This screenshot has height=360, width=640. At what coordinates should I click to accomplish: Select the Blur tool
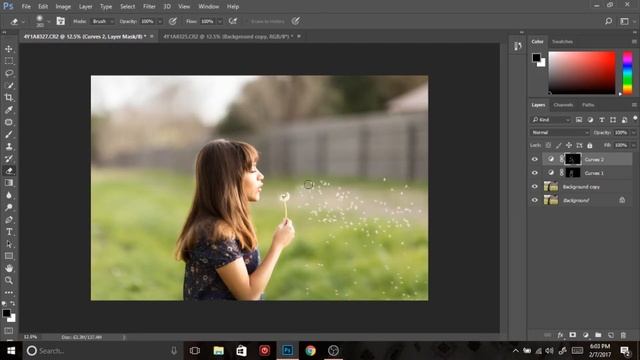coord(9,195)
